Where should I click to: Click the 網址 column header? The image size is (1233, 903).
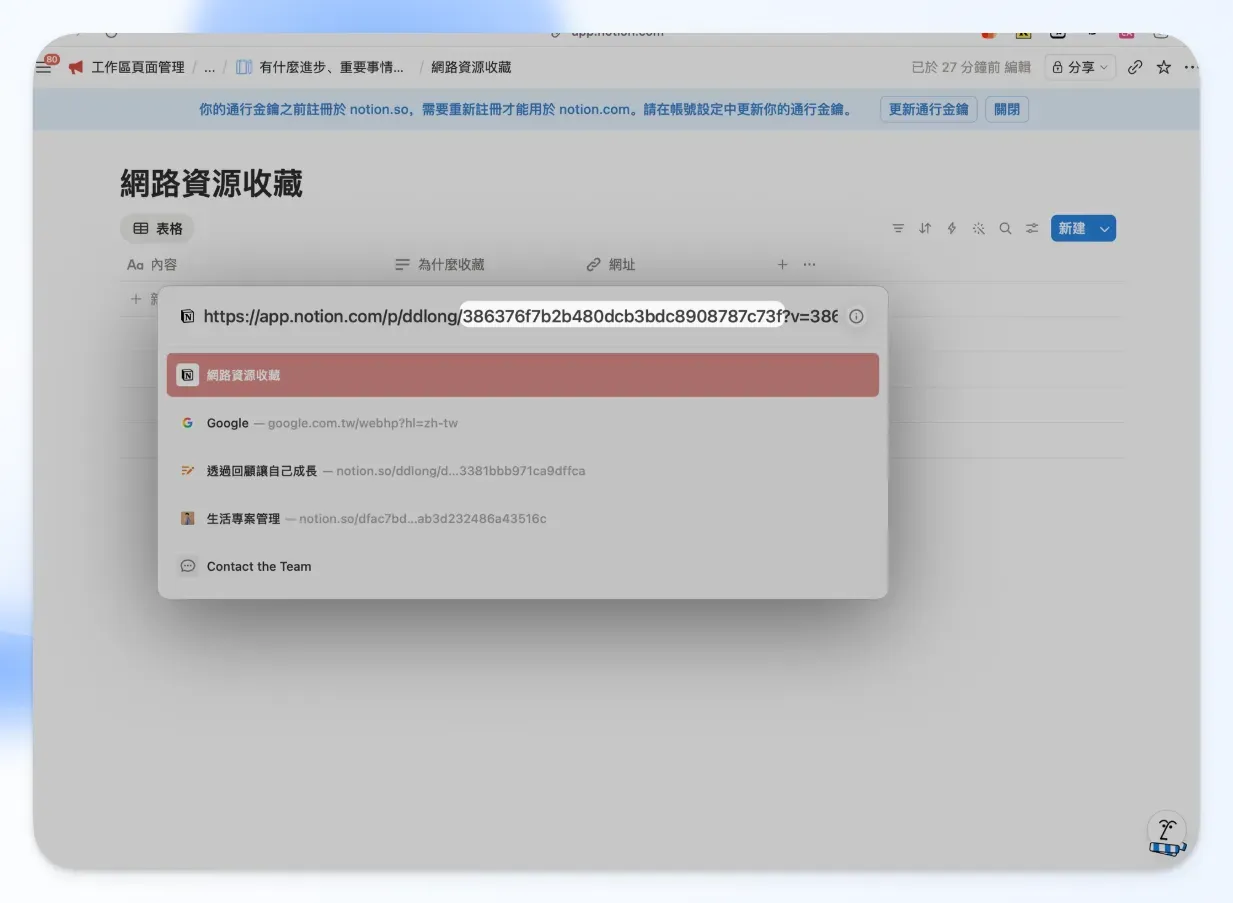tap(611, 265)
